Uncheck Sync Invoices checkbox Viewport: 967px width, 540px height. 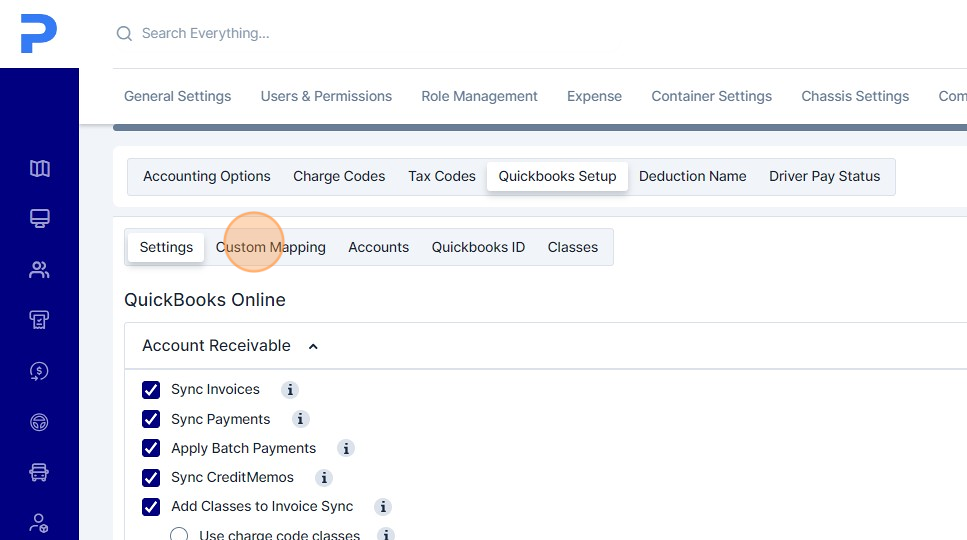(151, 390)
